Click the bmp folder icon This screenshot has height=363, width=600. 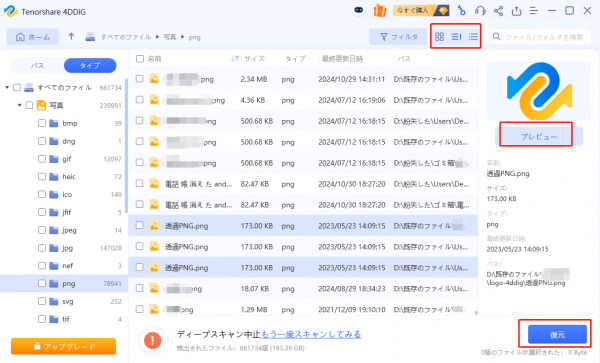coord(54,123)
